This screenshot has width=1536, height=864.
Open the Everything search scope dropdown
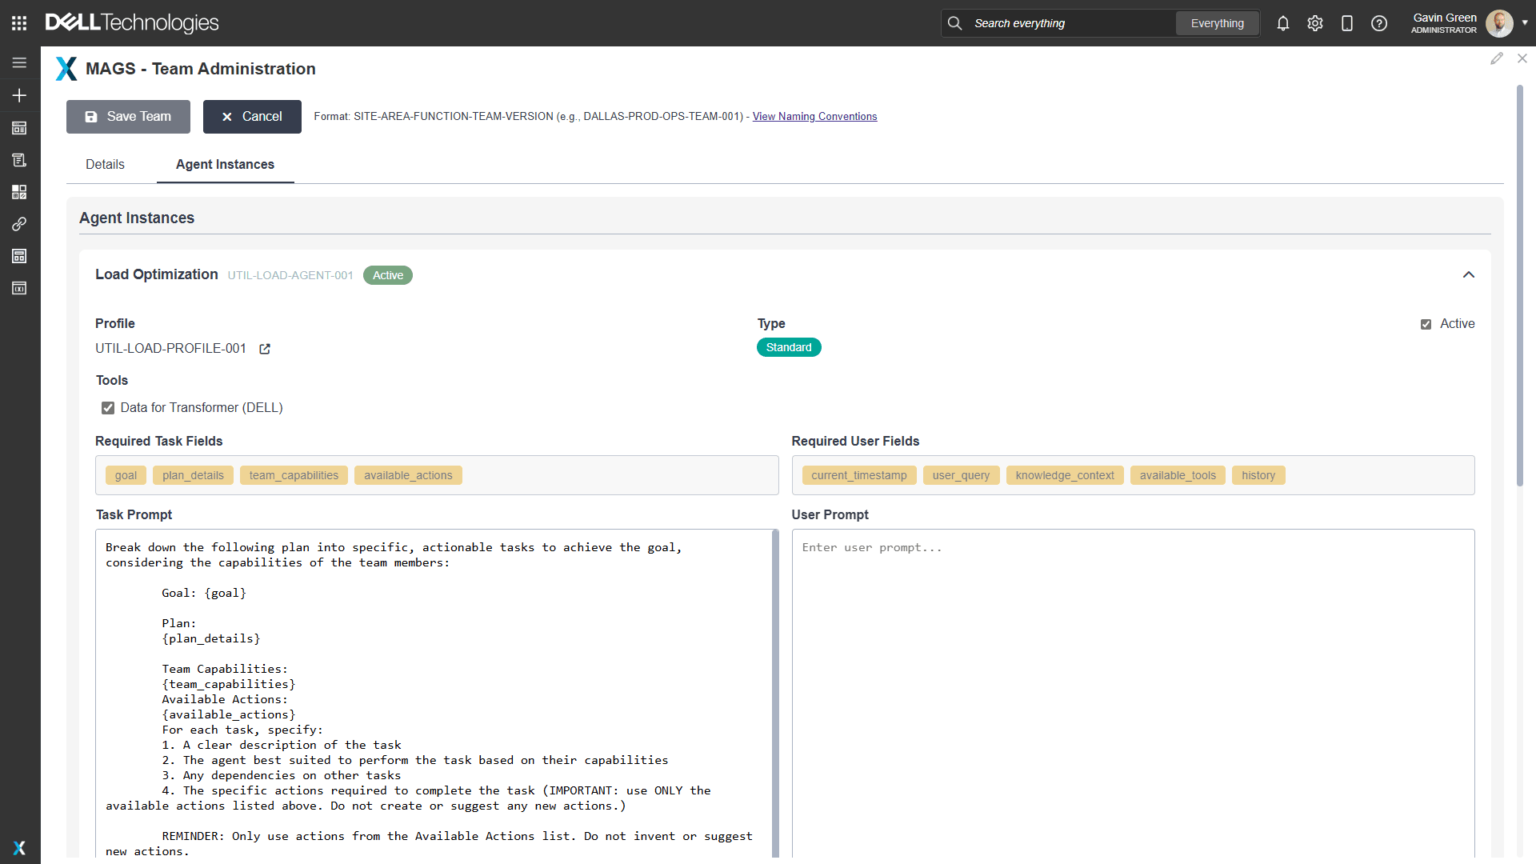pyautogui.click(x=1217, y=23)
